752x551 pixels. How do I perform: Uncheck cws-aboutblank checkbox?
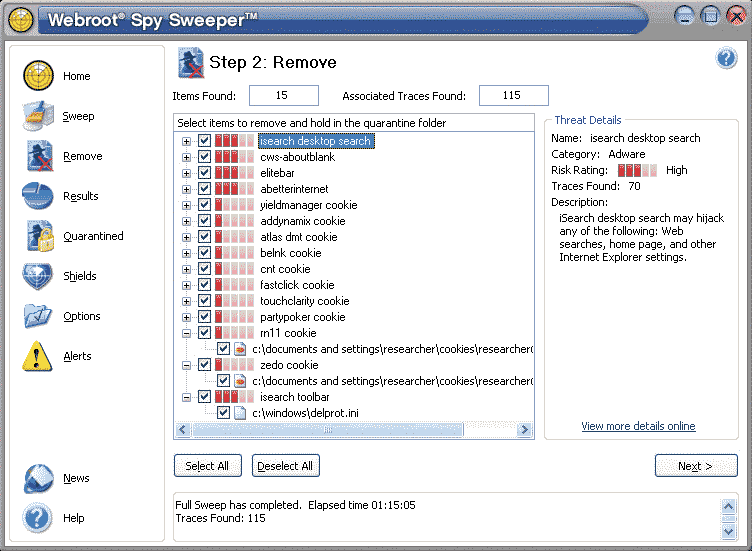click(205, 157)
